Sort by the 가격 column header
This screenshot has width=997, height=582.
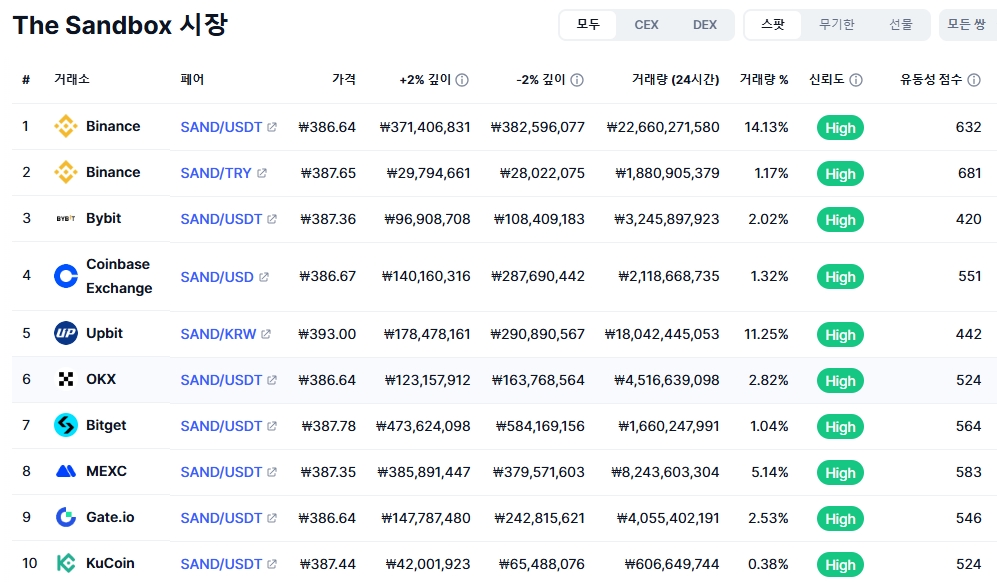coord(344,79)
